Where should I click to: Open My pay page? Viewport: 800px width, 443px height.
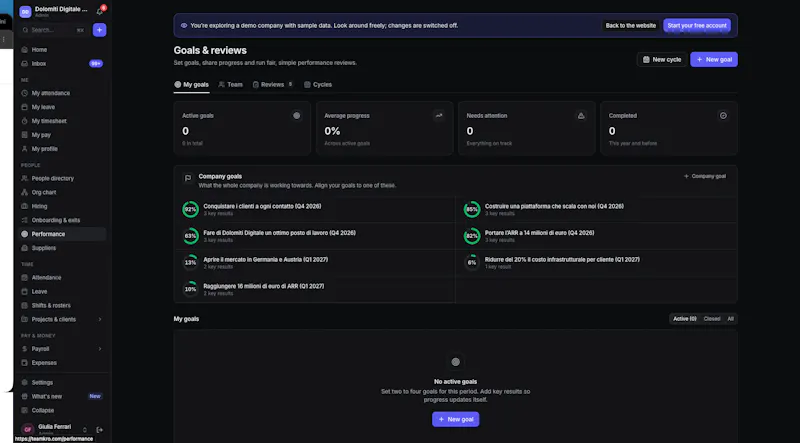[62, 135]
